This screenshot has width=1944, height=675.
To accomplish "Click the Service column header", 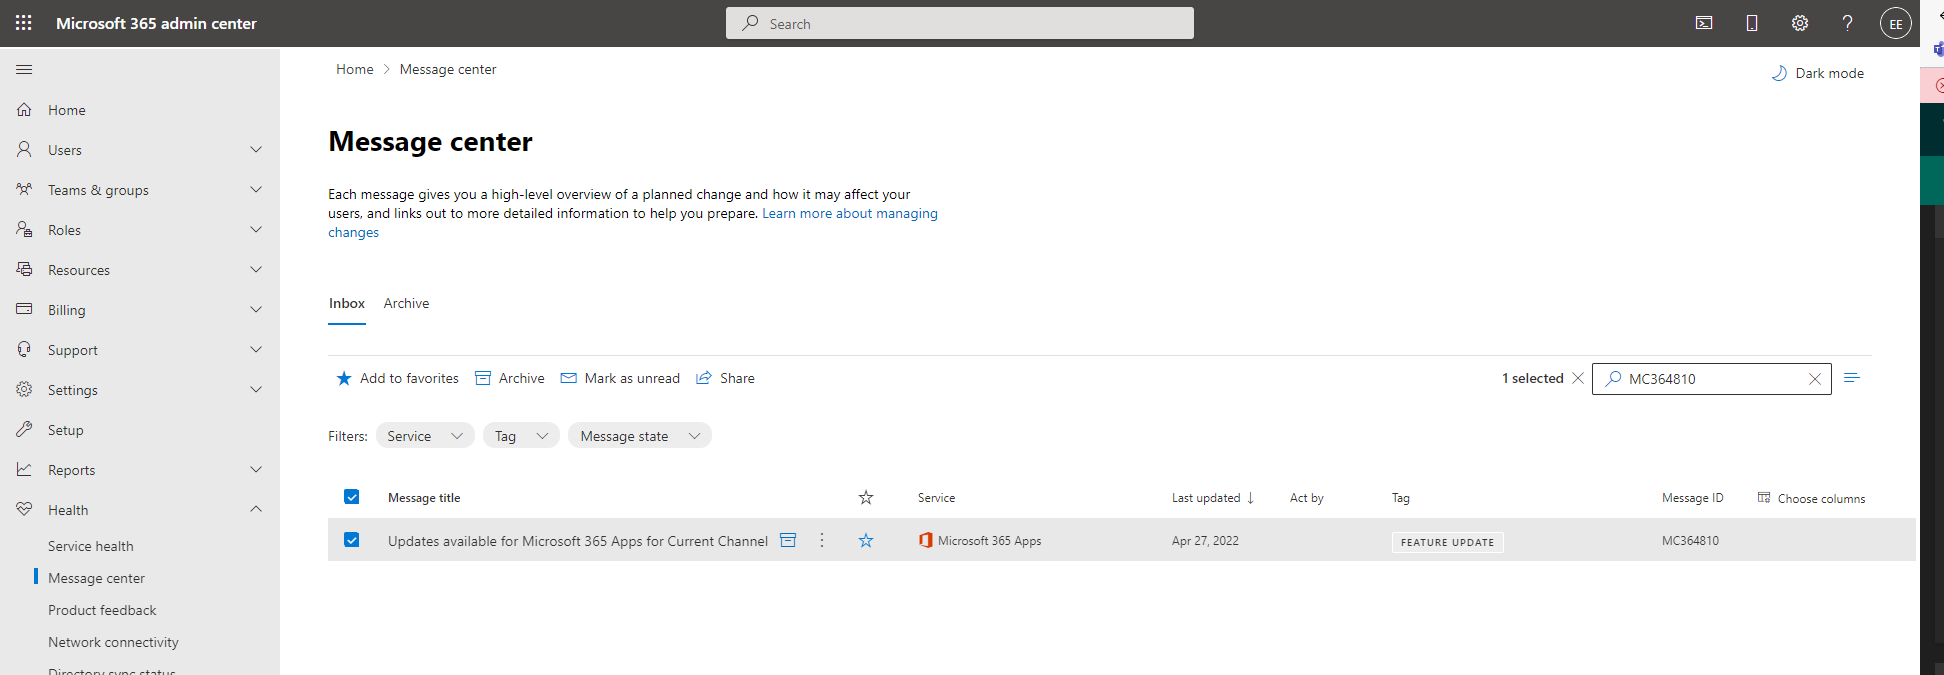I will [x=936, y=497].
